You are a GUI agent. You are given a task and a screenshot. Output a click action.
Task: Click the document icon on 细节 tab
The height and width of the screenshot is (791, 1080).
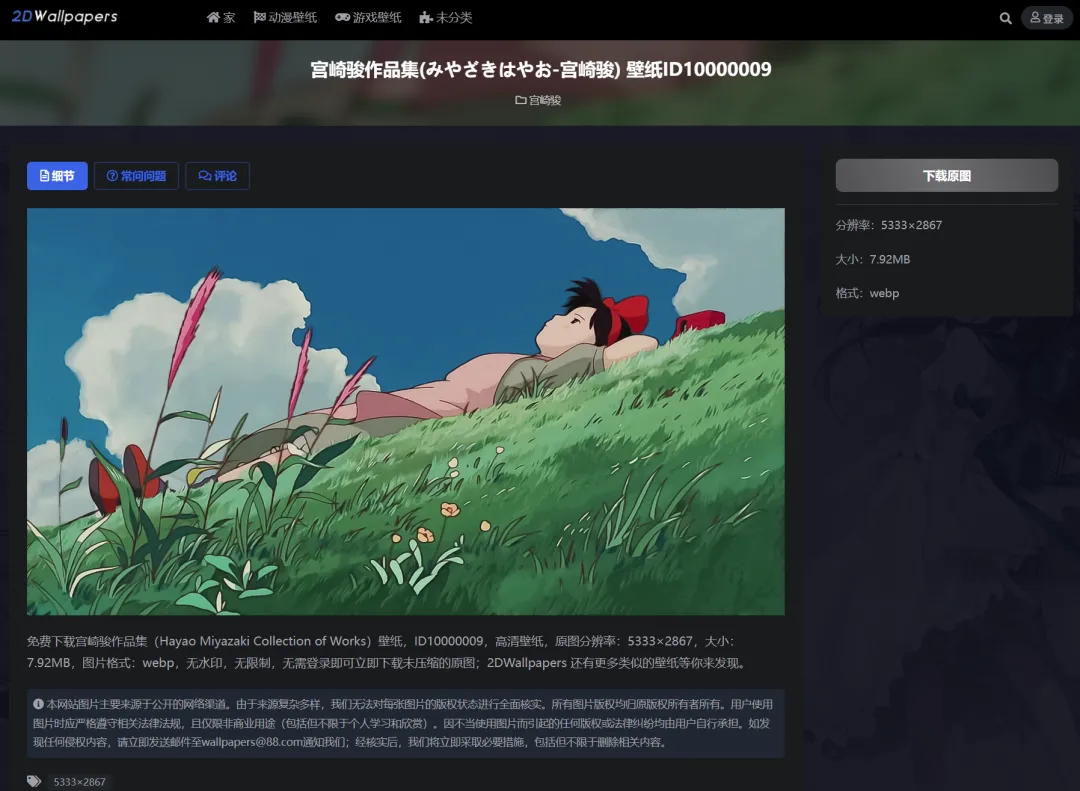[44, 176]
